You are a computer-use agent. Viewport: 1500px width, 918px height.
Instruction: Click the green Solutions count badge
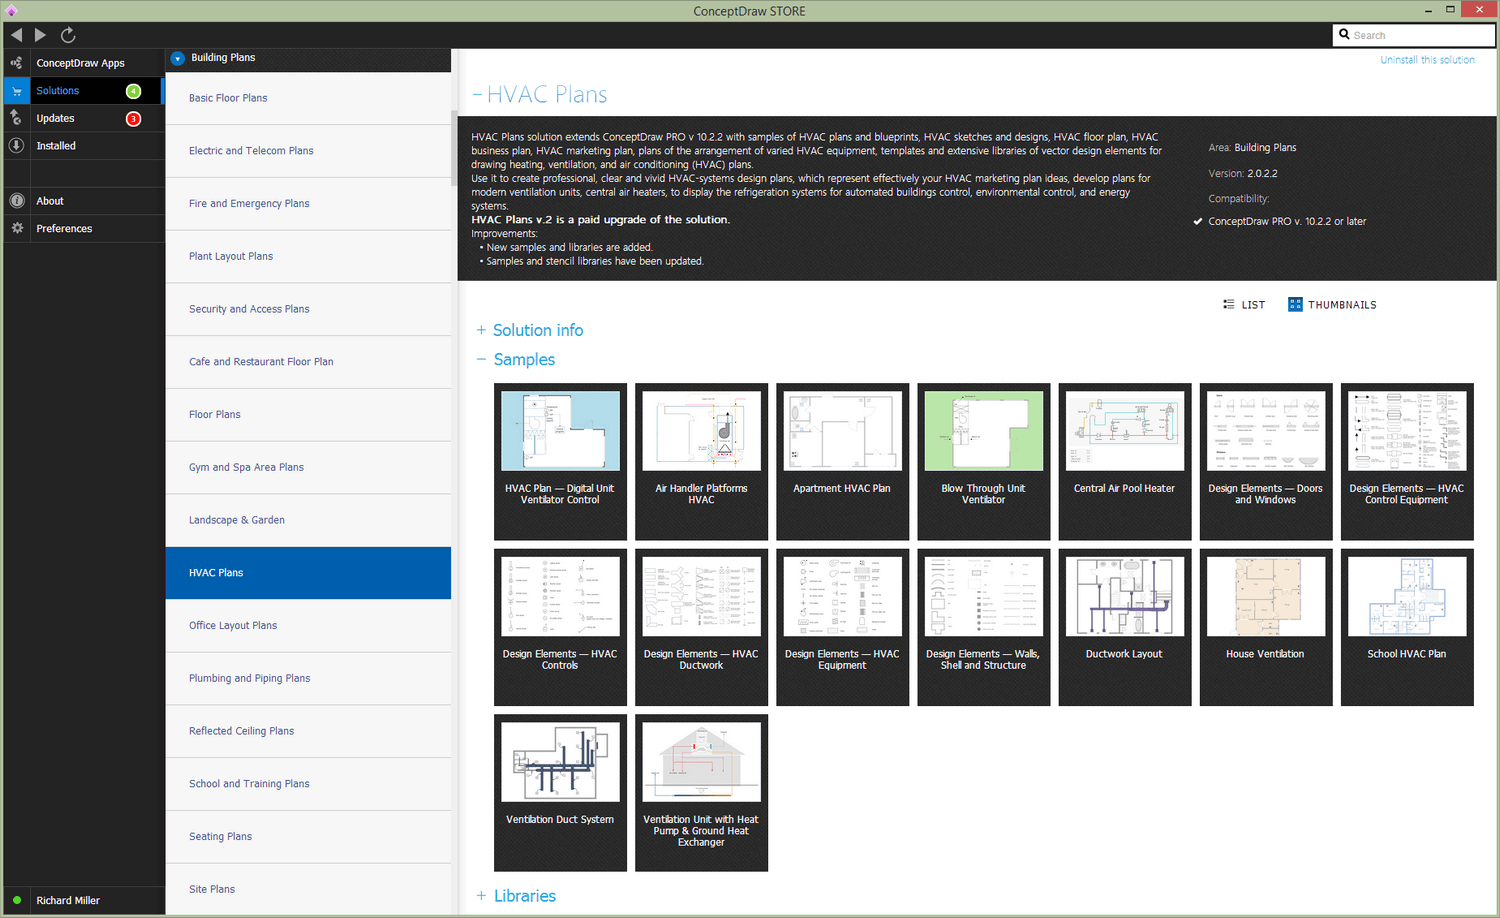click(133, 91)
